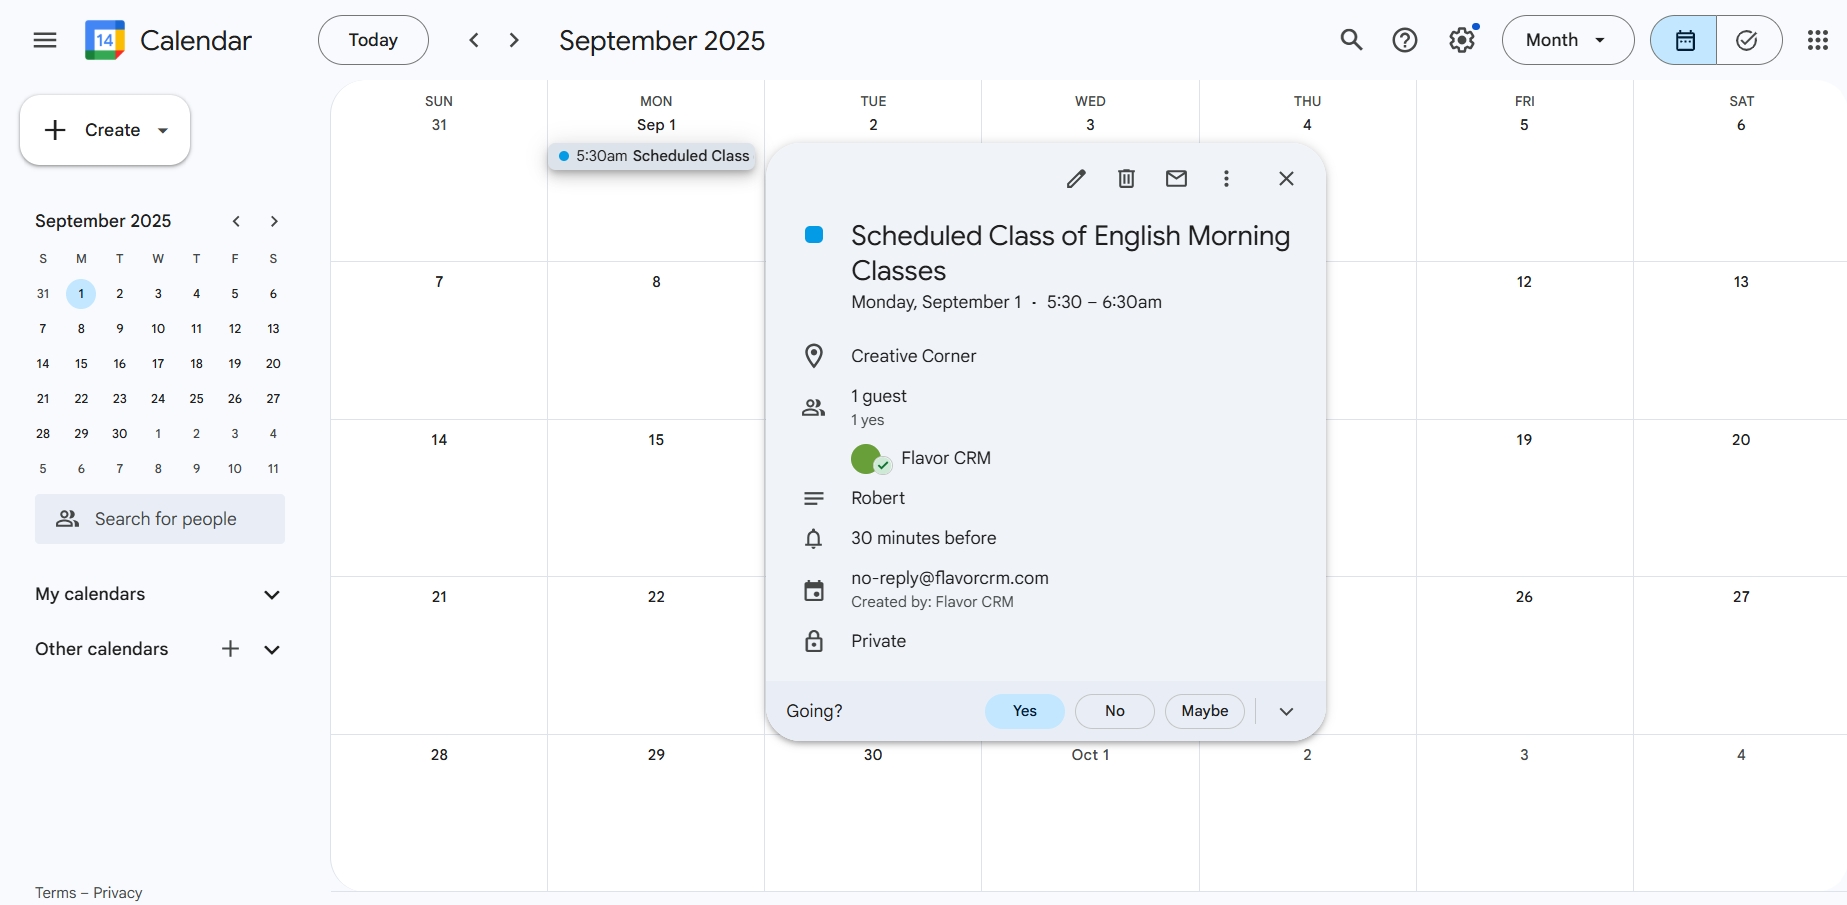The width and height of the screenshot is (1847, 905).
Task: RSVP Yes to the event
Action: click(x=1024, y=711)
